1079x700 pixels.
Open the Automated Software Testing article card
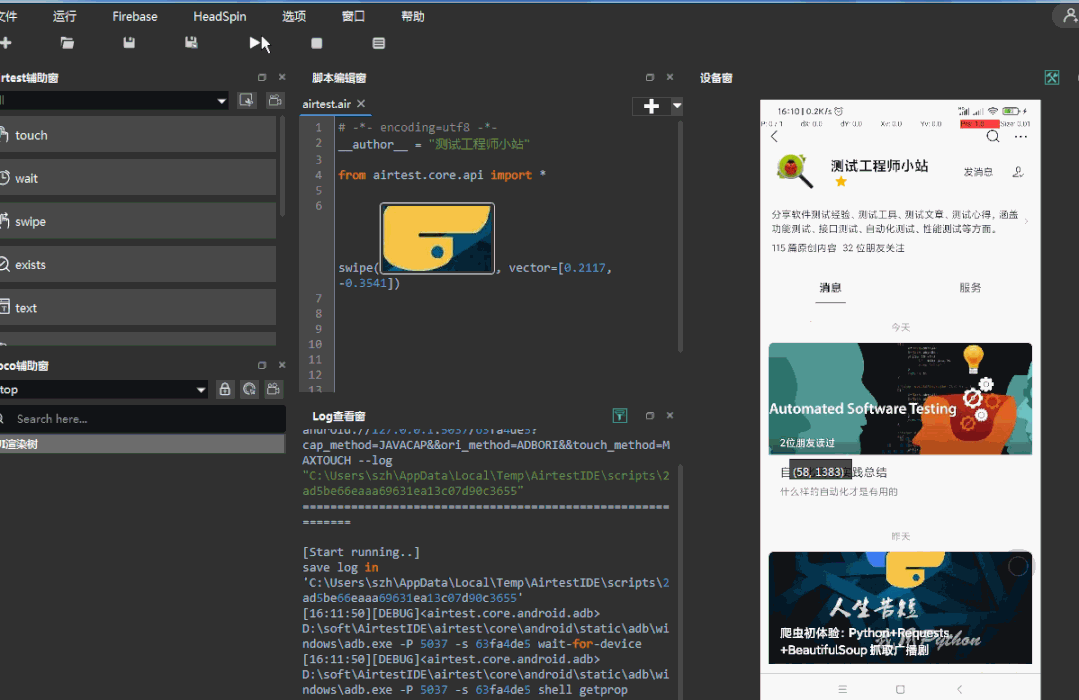[x=900, y=399]
